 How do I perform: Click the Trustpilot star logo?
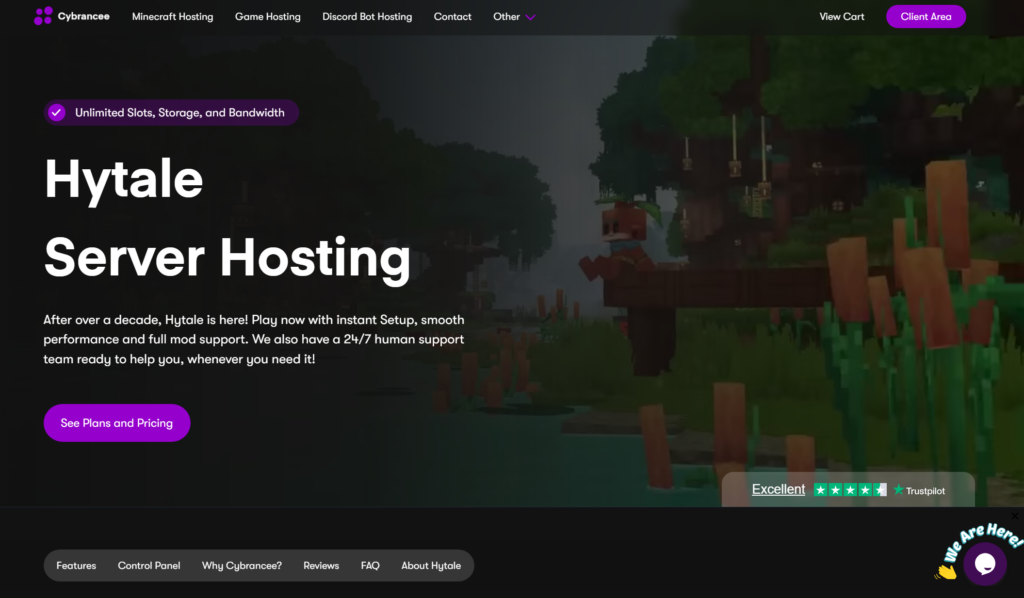coord(898,490)
